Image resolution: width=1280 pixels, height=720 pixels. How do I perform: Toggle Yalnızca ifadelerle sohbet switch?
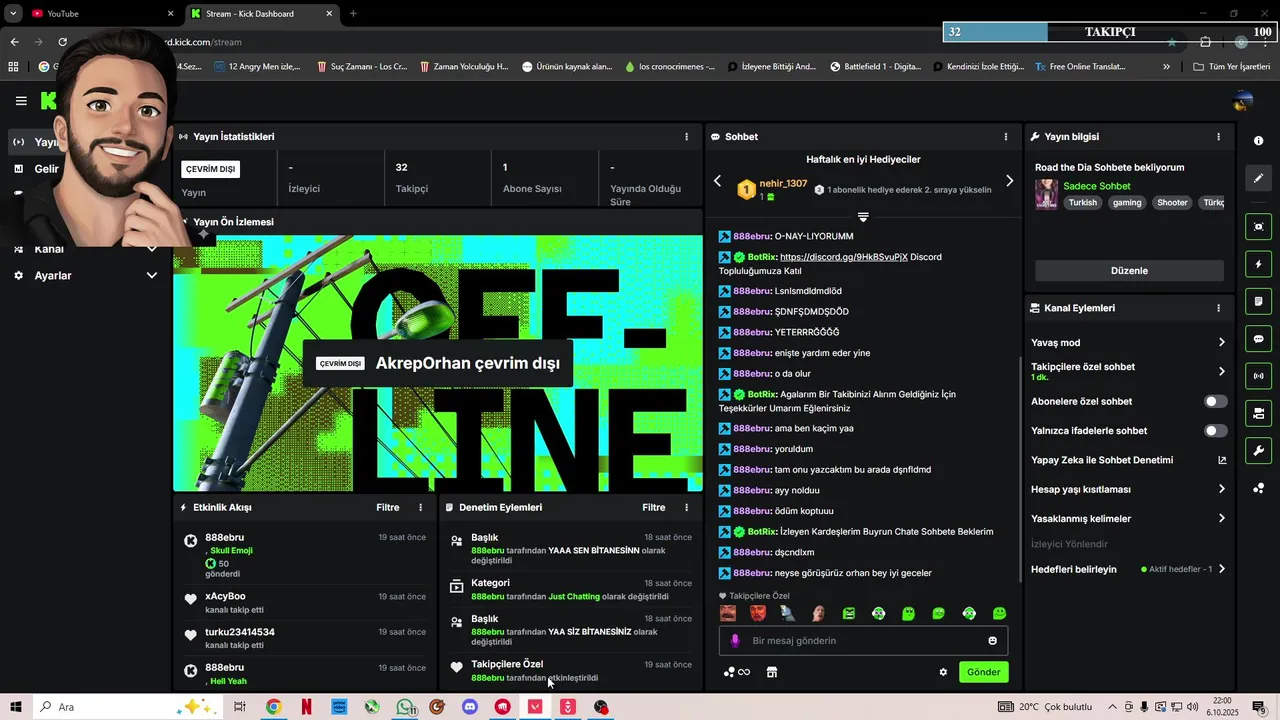pyautogui.click(x=1215, y=431)
